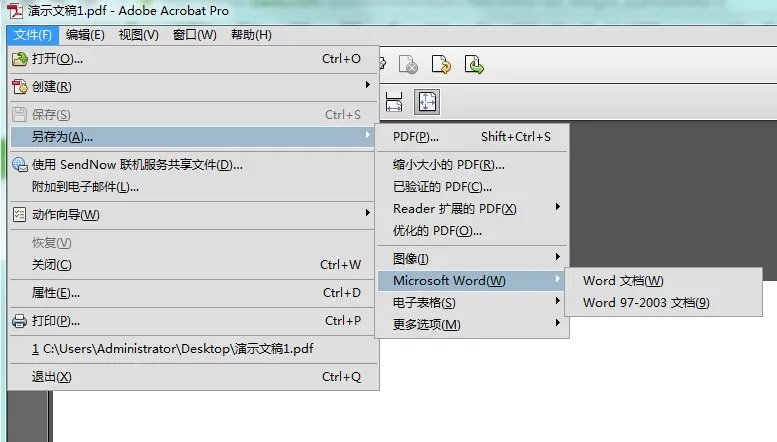The height and width of the screenshot is (442, 777).
Task: Click the printer icon beside Print
Action: [19, 321]
